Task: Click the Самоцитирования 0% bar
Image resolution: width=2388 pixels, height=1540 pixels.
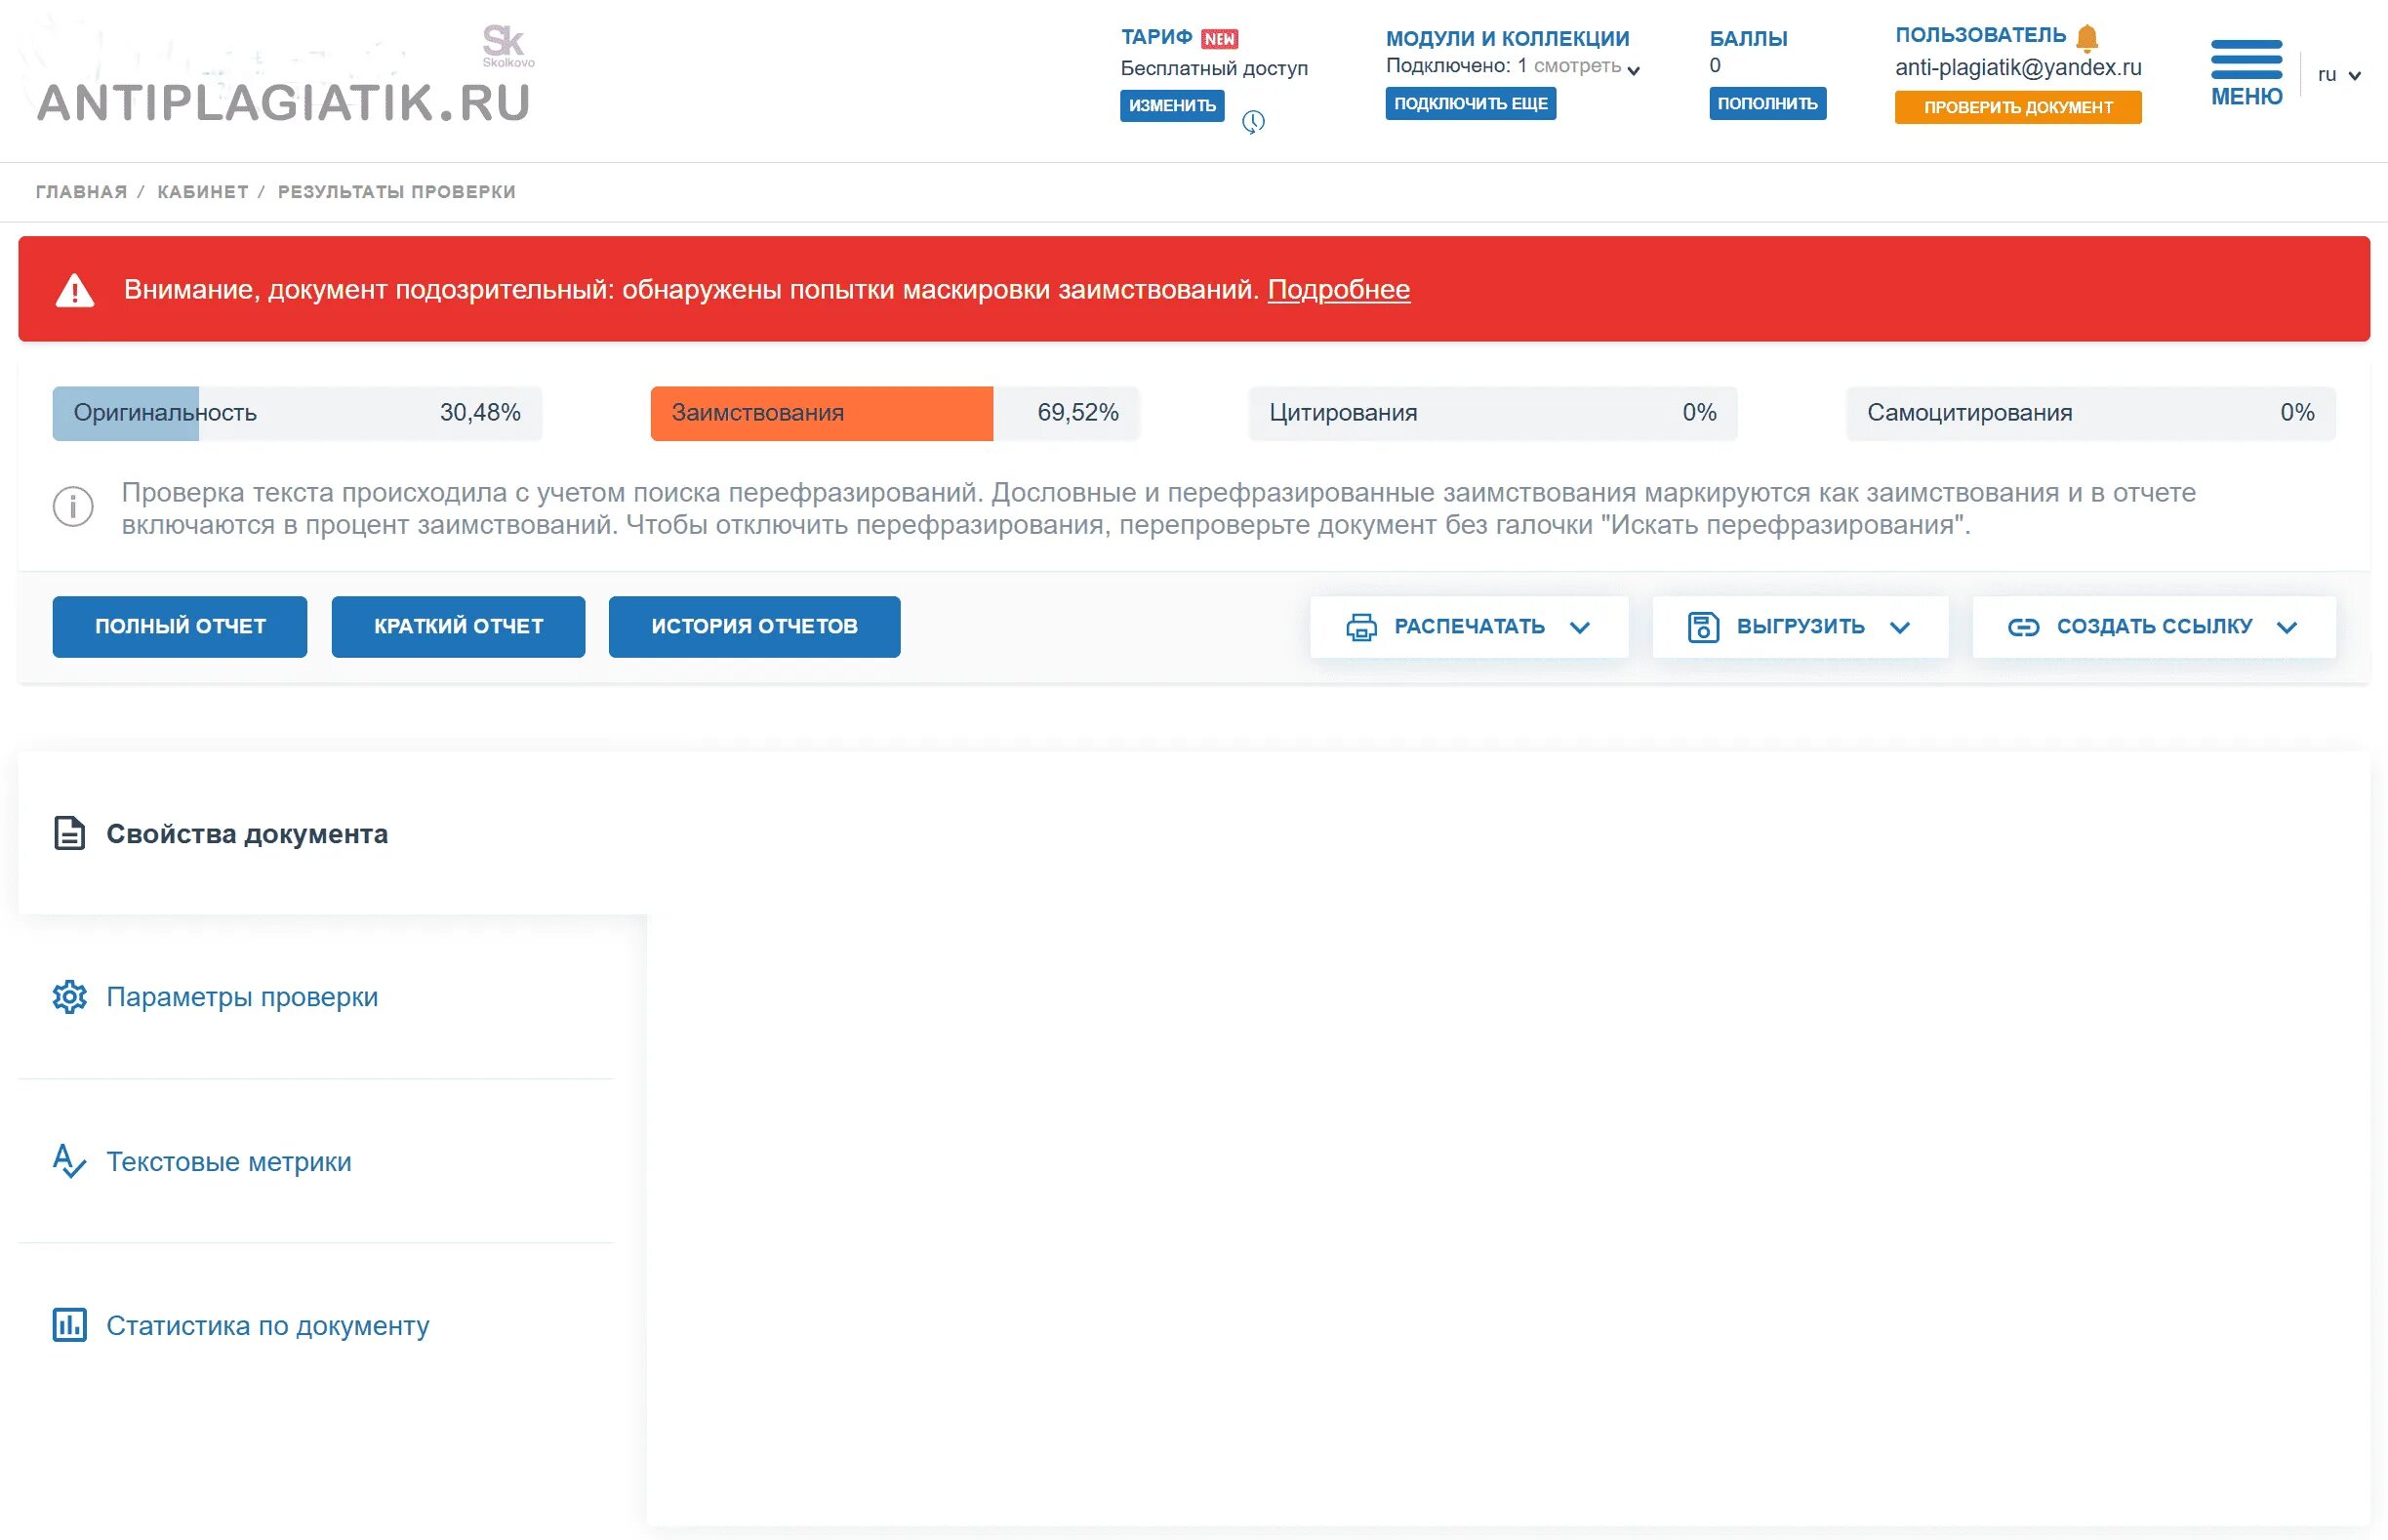Action: [2091, 413]
